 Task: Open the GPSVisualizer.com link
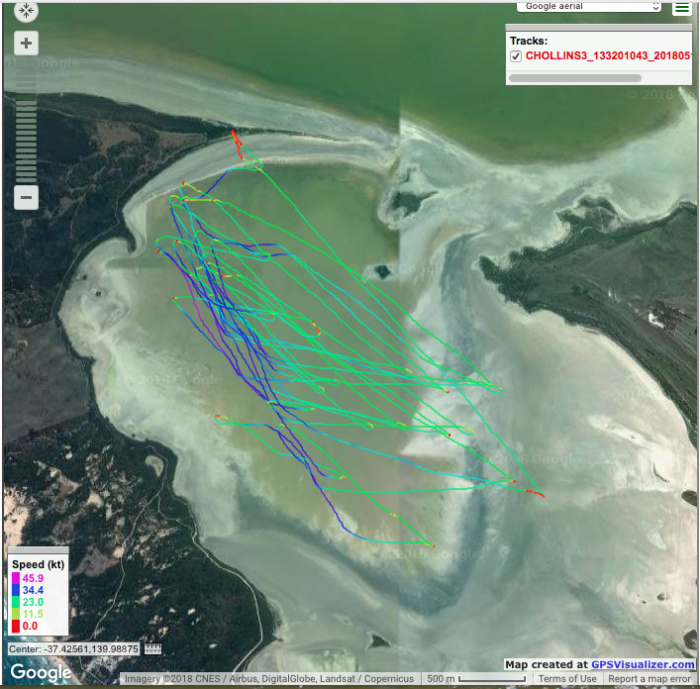(x=642, y=664)
